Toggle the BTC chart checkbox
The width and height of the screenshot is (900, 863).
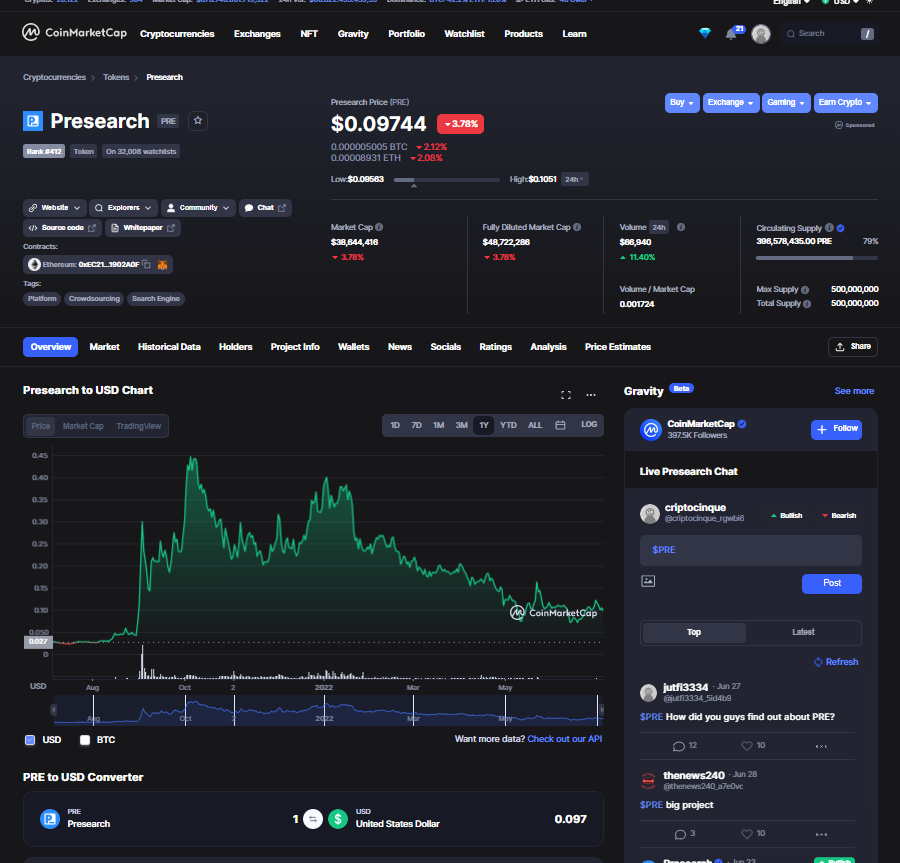85,740
